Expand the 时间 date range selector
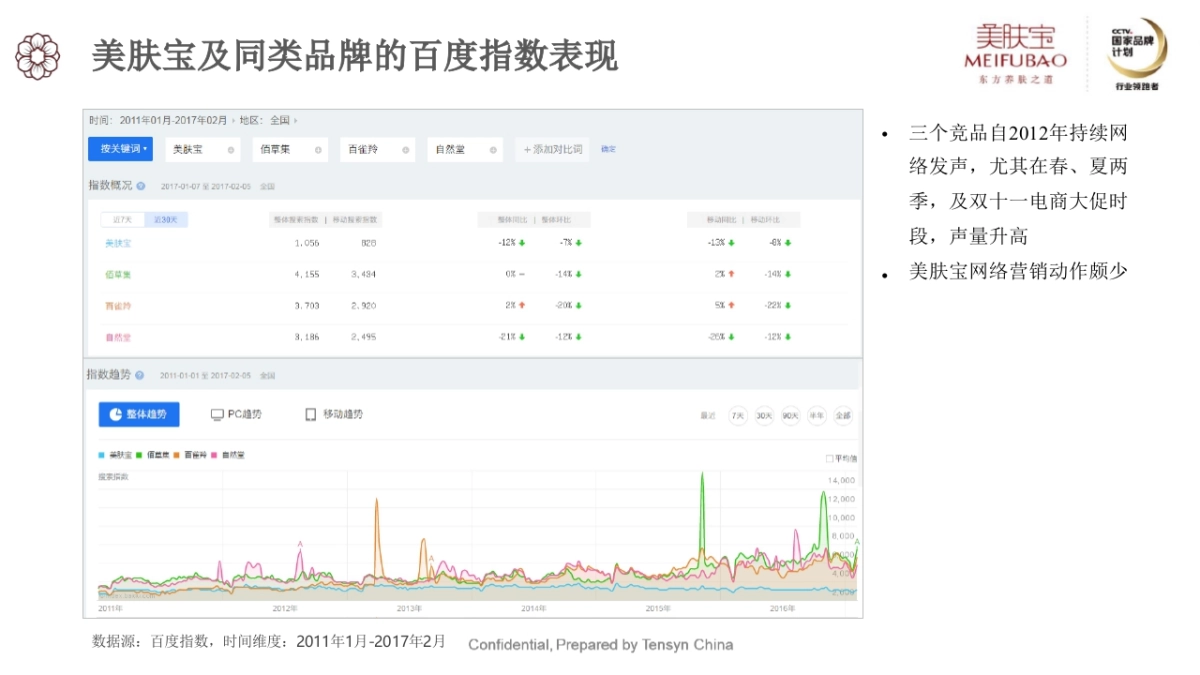This screenshot has width=1200, height=675. click(232, 120)
